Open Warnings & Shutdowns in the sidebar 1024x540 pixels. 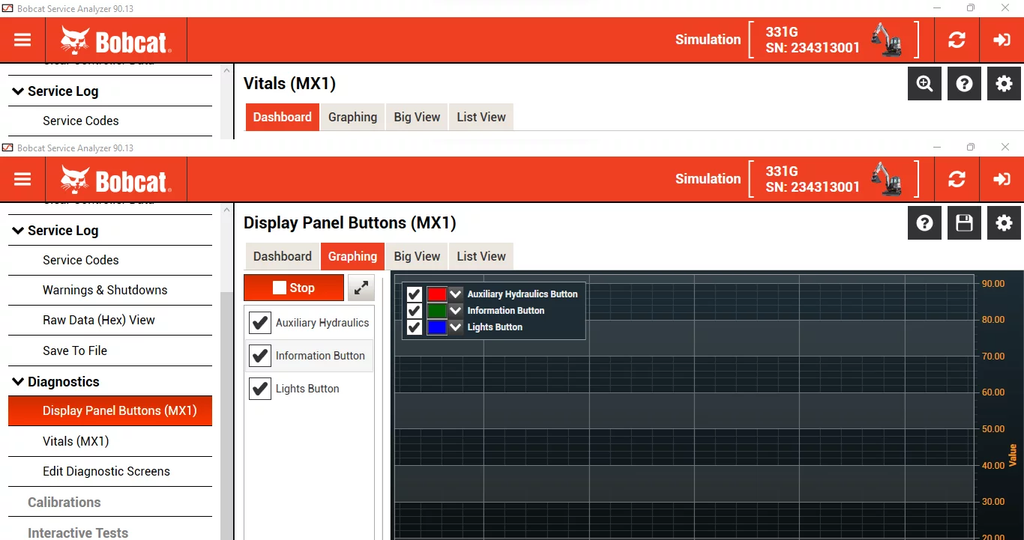pos(105,290)
